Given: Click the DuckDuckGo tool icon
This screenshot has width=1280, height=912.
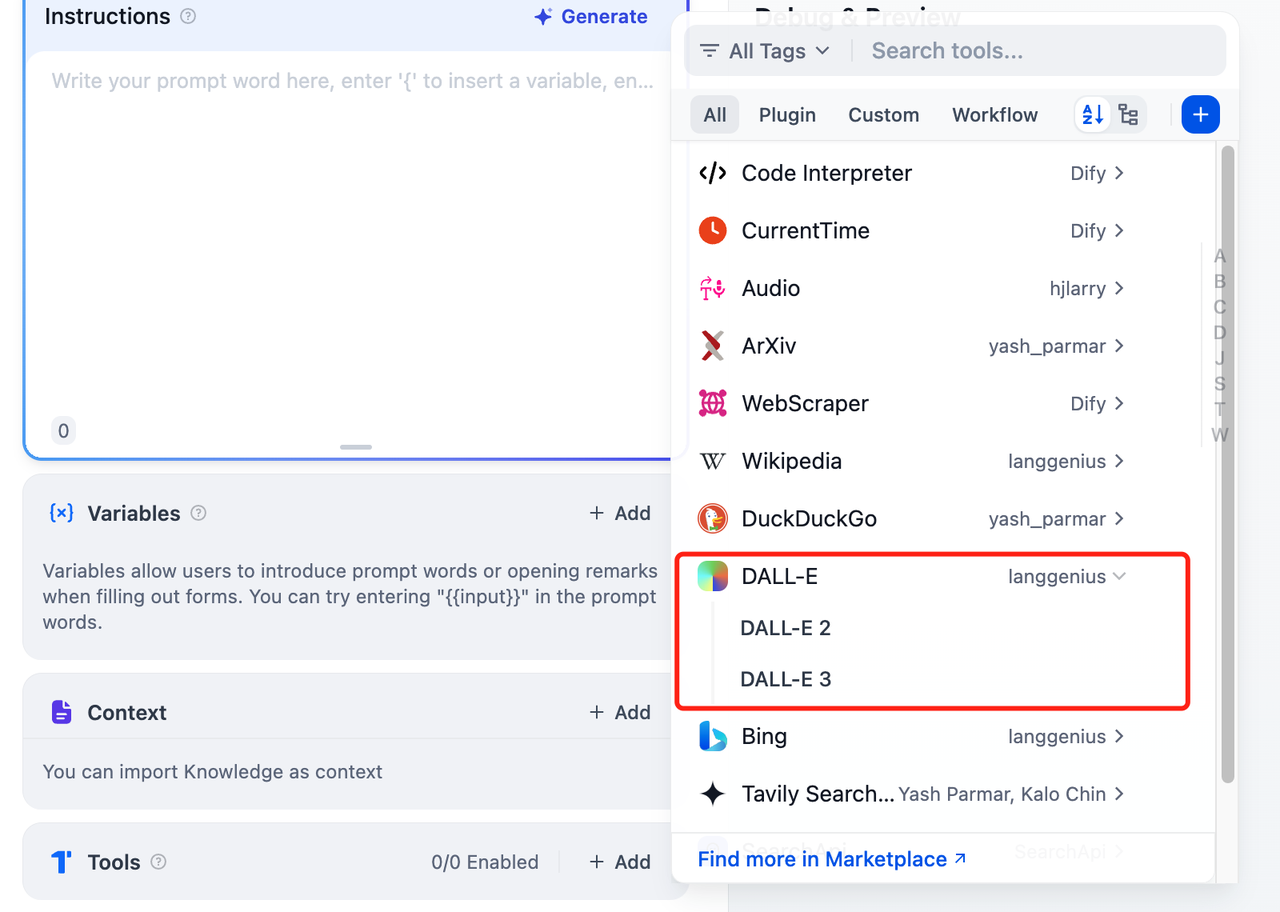Looking at the screenshot, I should (x=712, y=519).
